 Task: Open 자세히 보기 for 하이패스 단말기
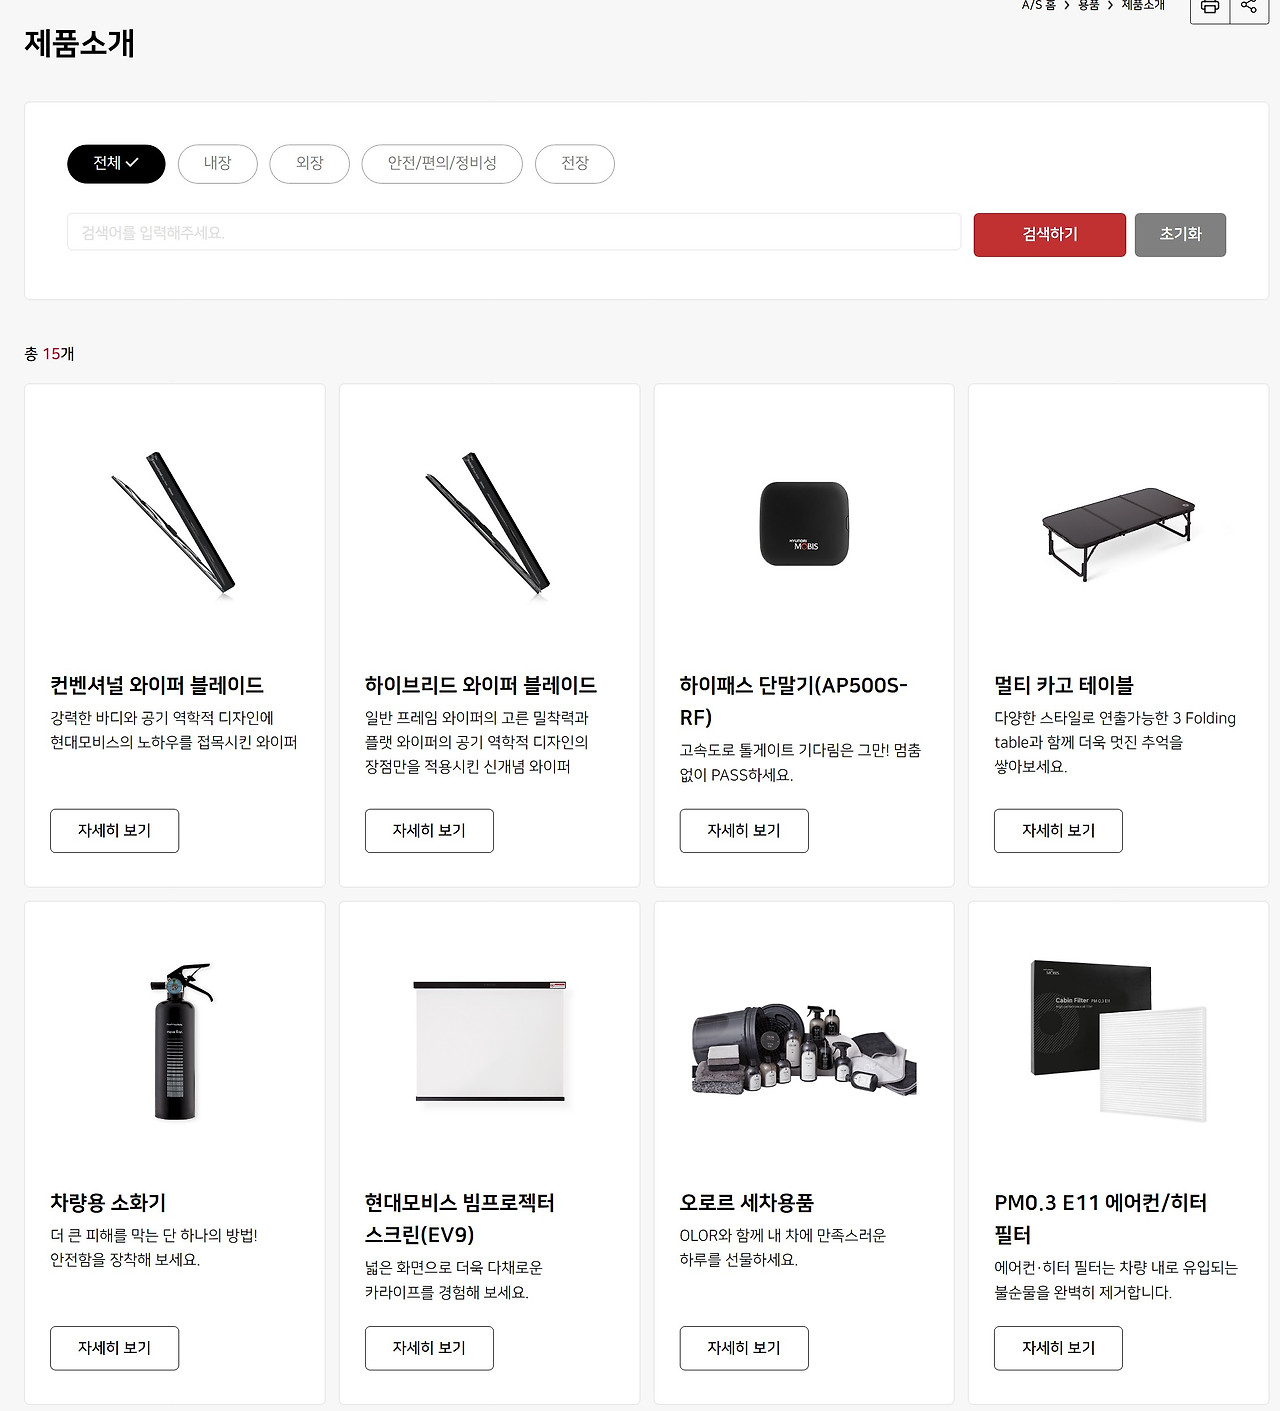click(x=744, y=831)
